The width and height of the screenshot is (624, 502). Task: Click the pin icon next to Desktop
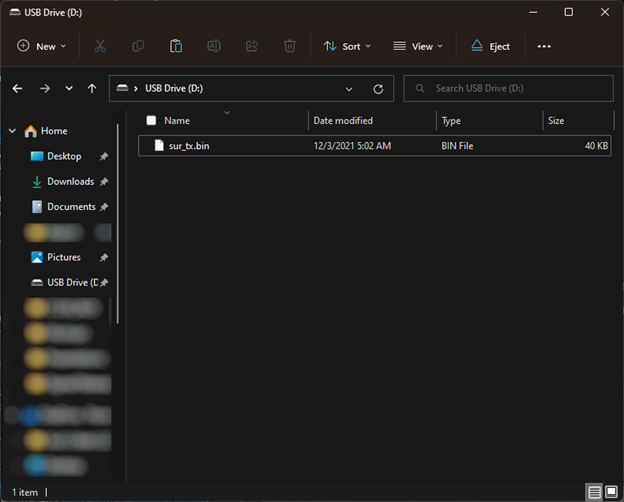coord(104,156)
